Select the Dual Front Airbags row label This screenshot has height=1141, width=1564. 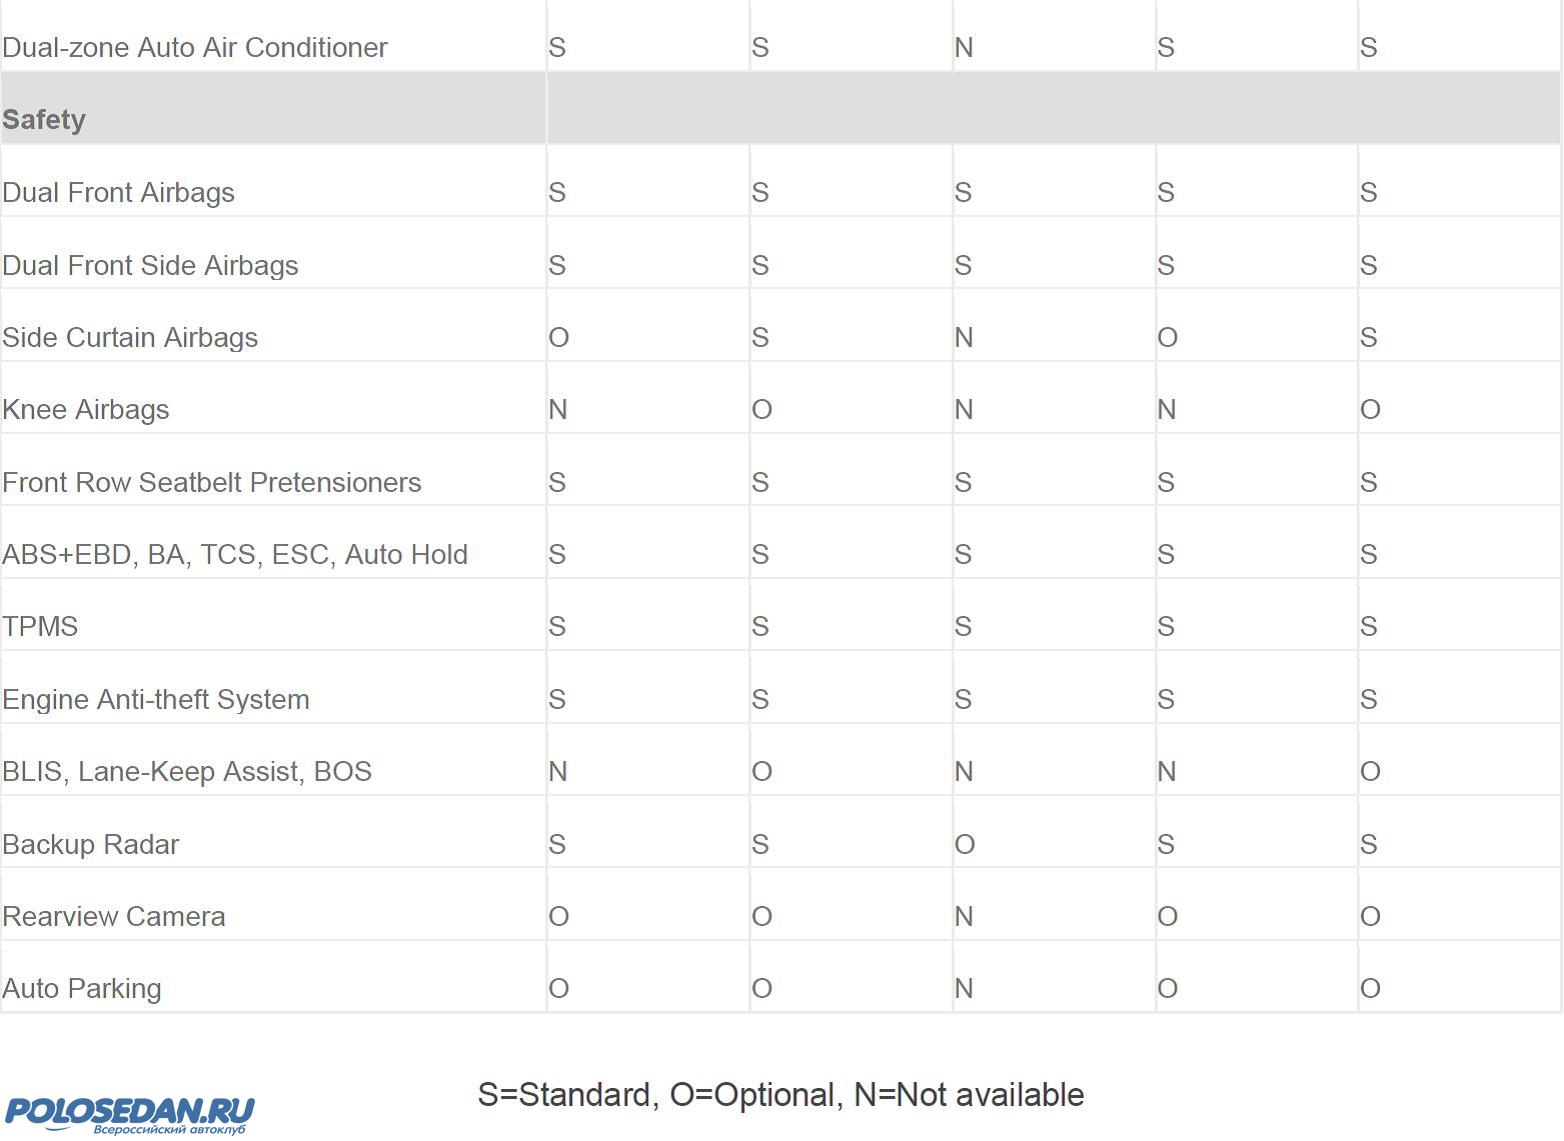coord(118,193)
